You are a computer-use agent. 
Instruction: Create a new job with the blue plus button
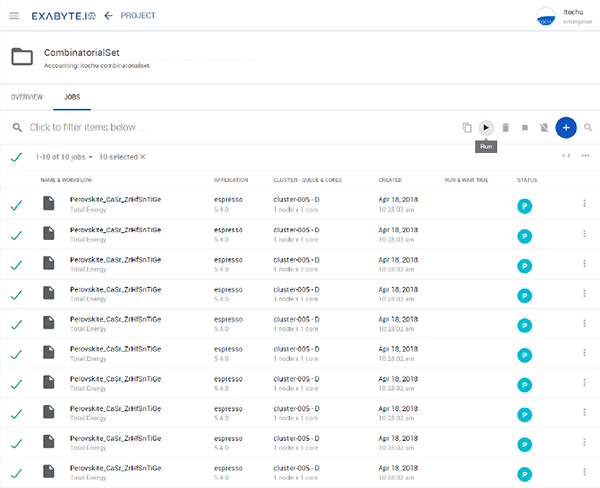click(x=566, y=127)
